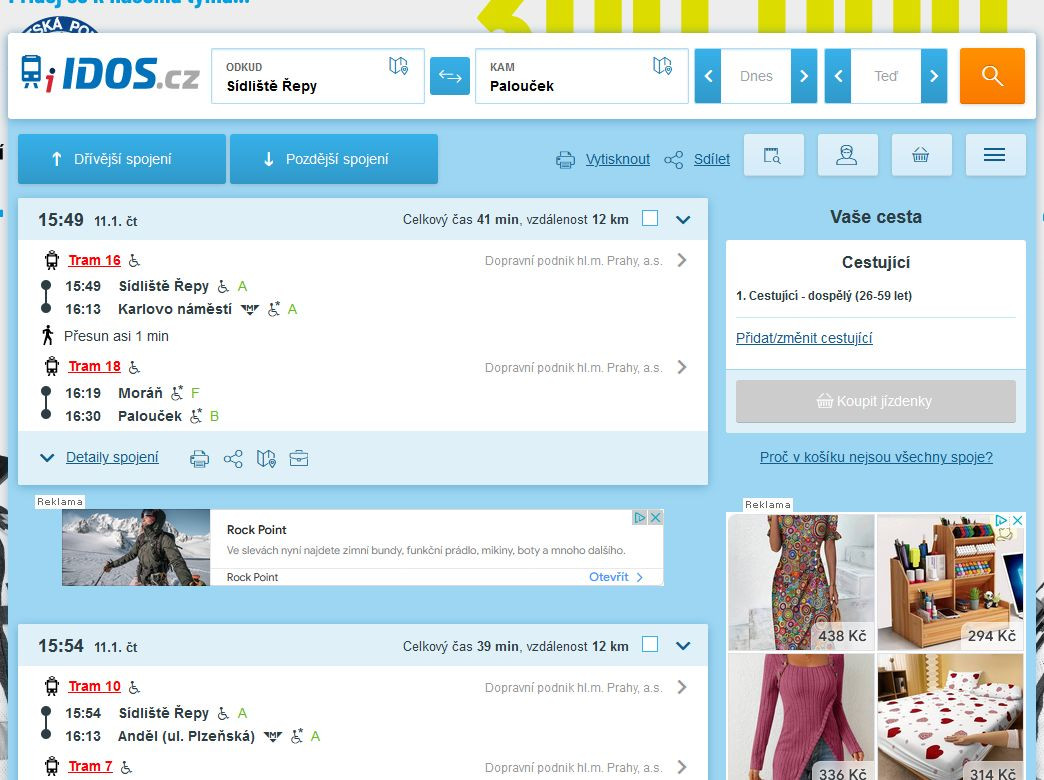1044x780 pixels.
Task: Show first connection on map icon
Action: pyautogui.click(x=265, y=459)
